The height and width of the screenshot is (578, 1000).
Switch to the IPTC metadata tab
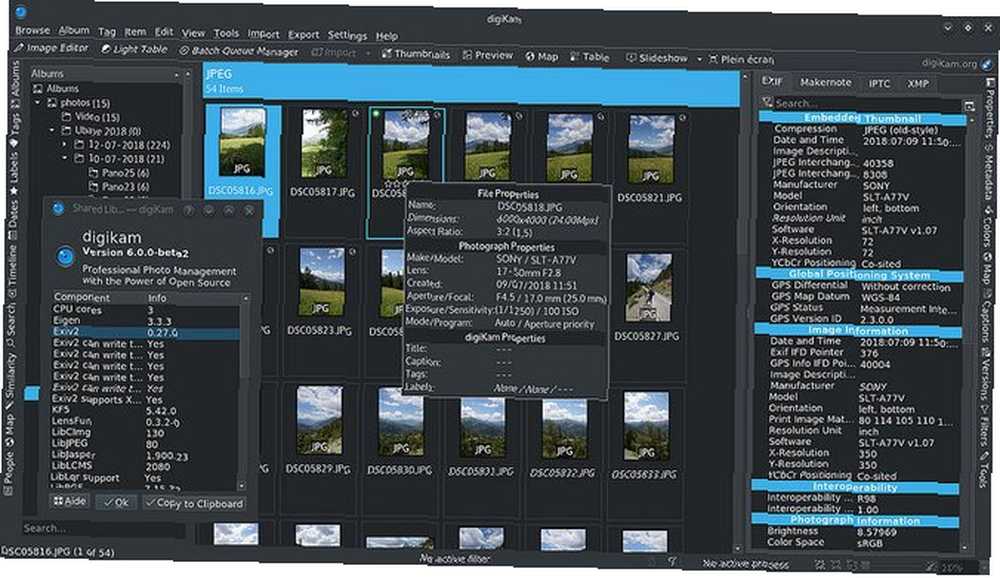(x=879, y=83)
